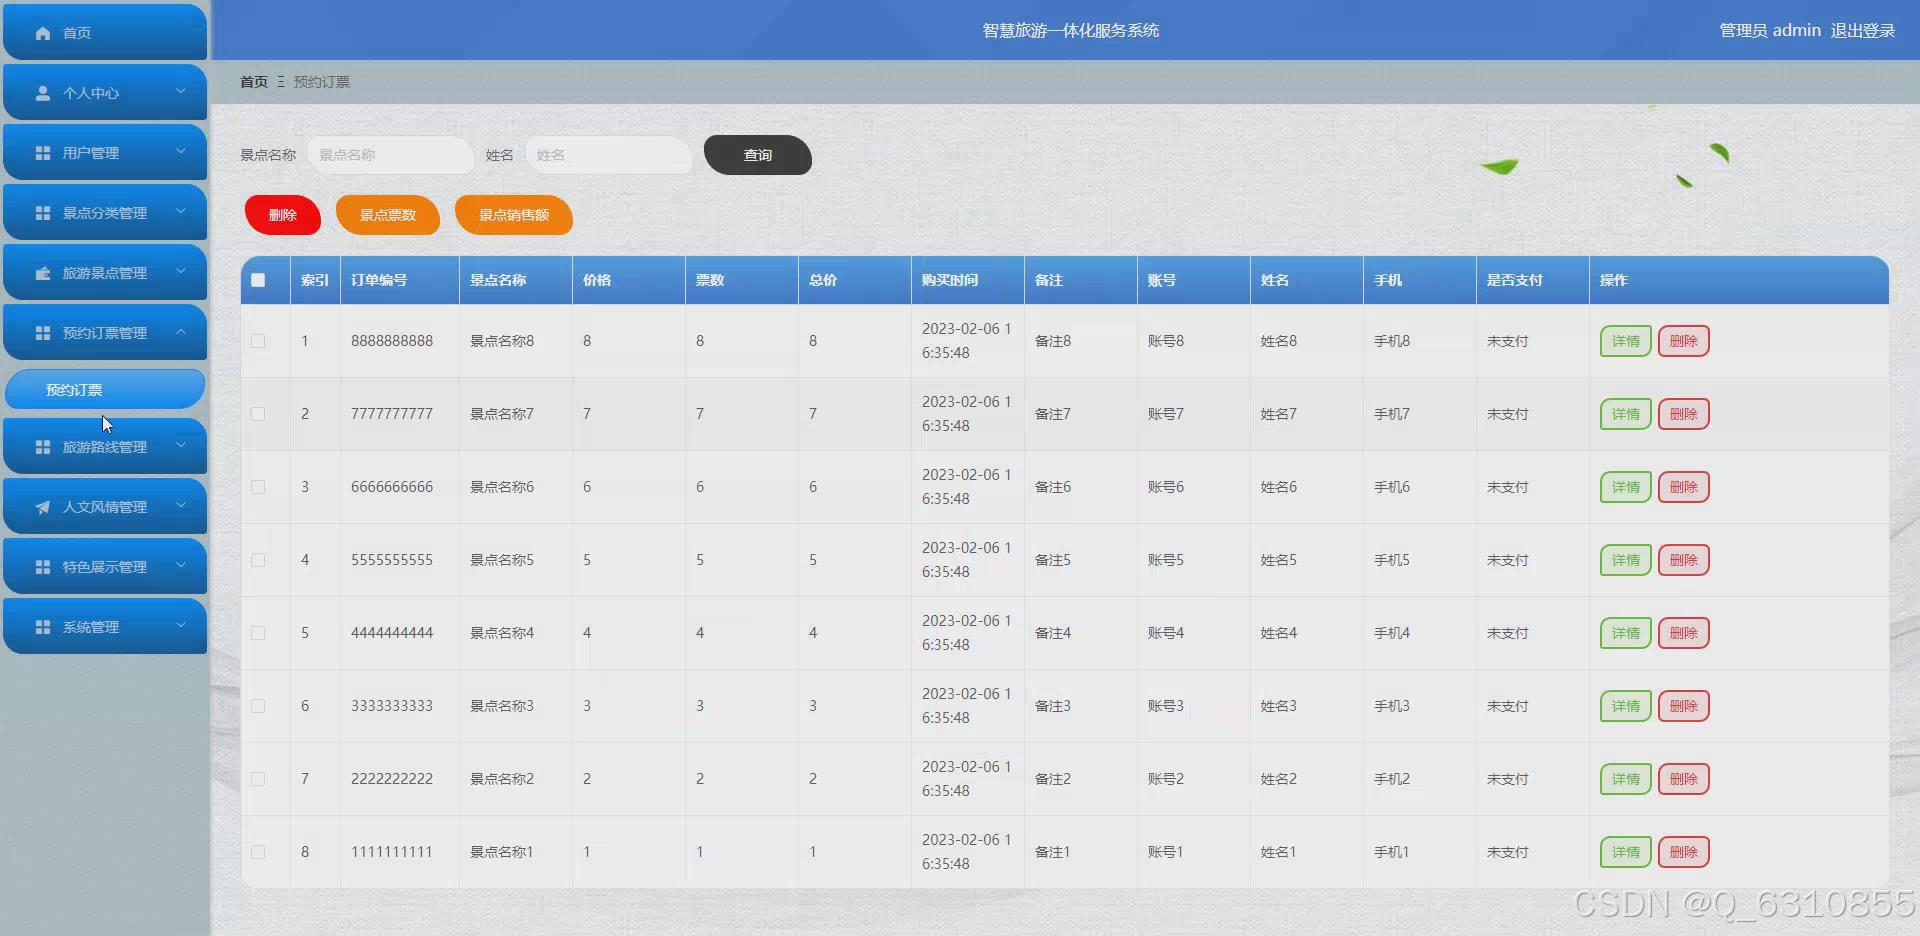1920x936 pixels.
Task: Click the 查询 search button
Action: pos(758,155)
